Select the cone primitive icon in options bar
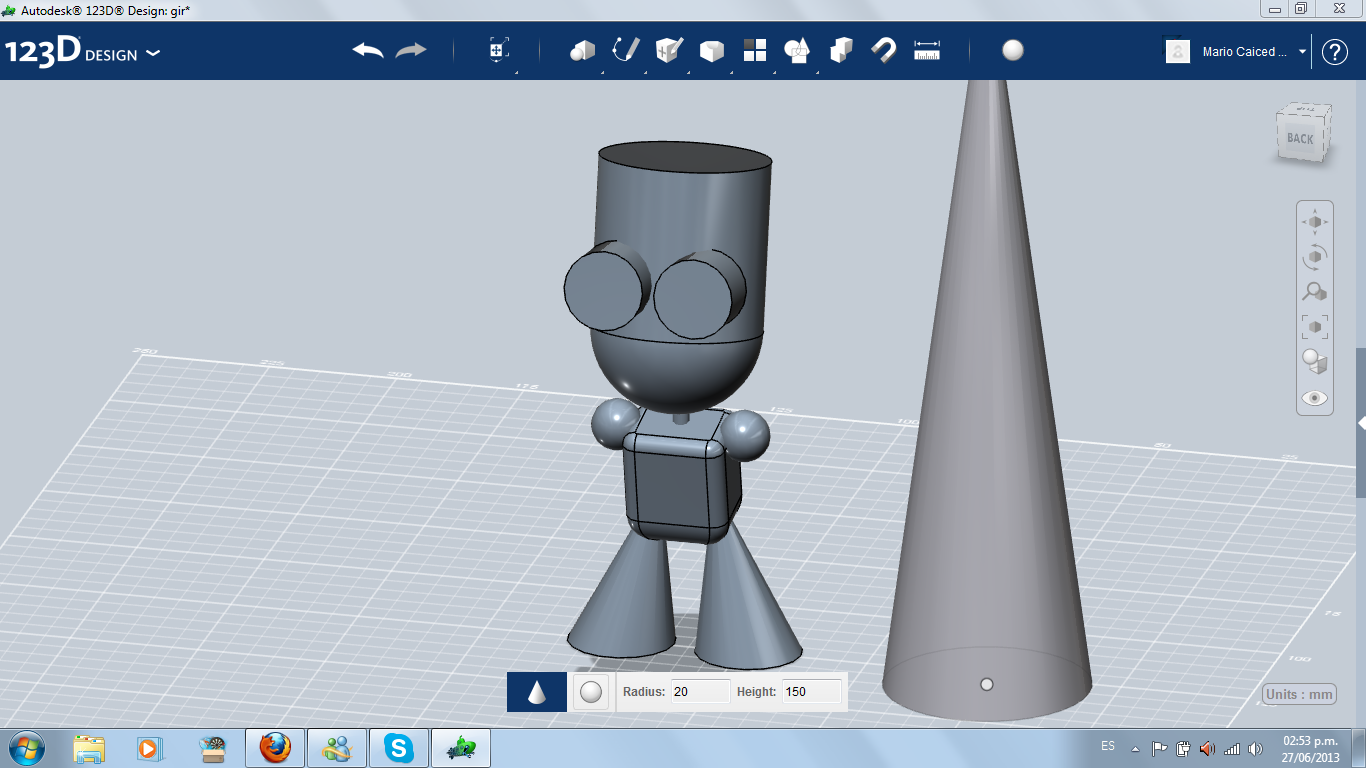Screen dimensions: 1366x768 pos(537,691)
